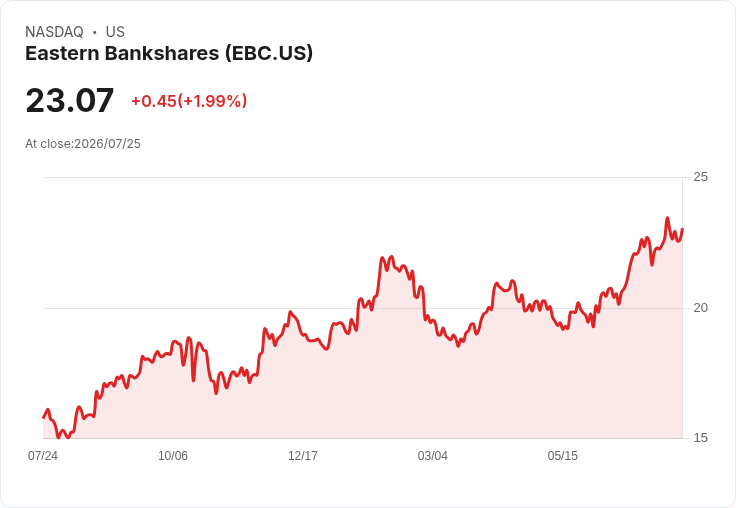Image resolution: width=736 pixels, height=508 pixels.
Task: Select the +0.45(+1.99%) price change text
Action: pos(189,101)
